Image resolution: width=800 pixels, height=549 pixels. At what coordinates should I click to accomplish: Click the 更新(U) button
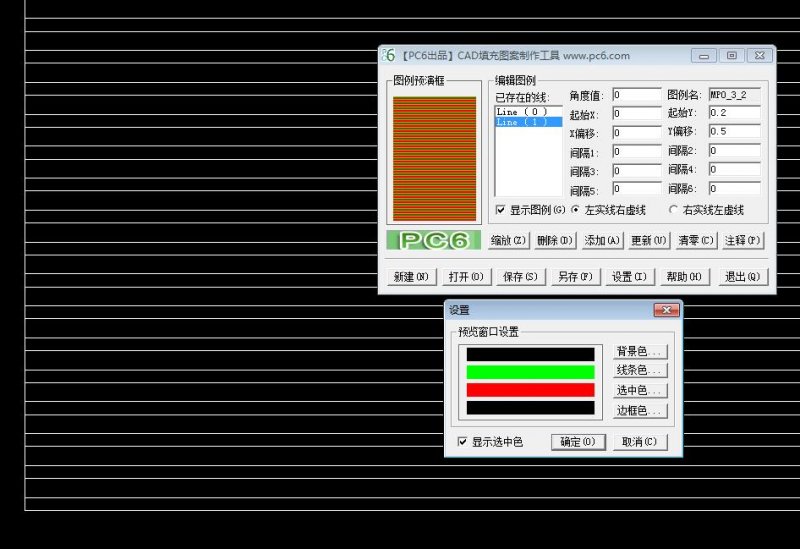649,240
